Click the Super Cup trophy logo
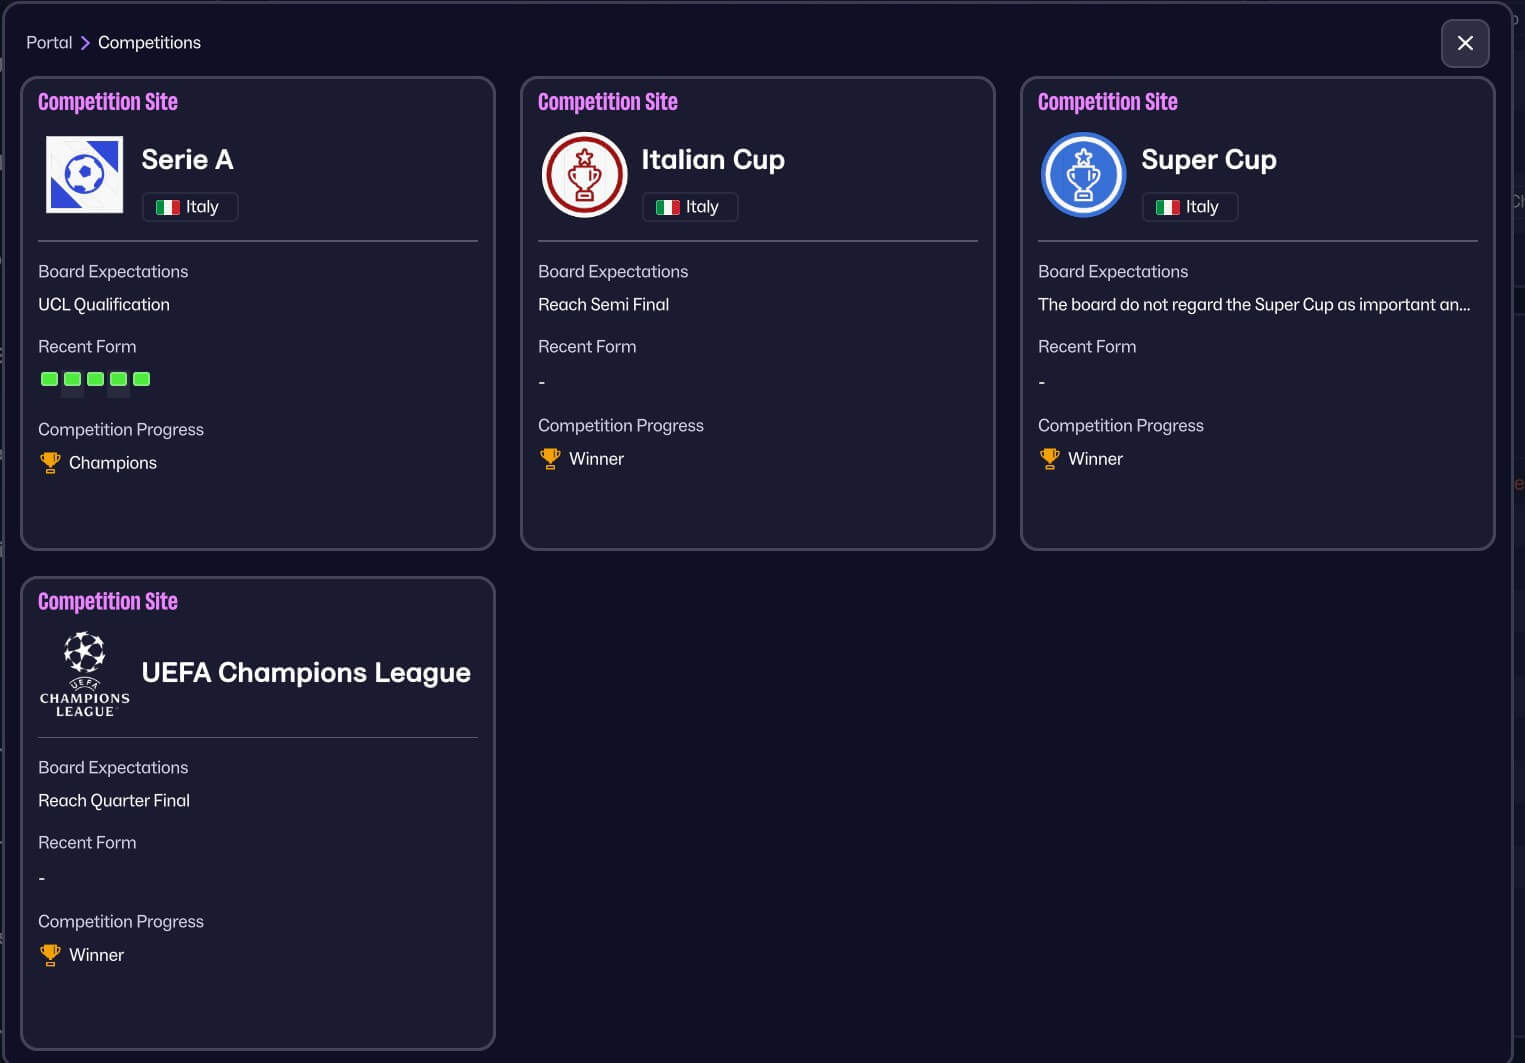Screen dimensions: 1525x1063 (x=1084, y=175)
